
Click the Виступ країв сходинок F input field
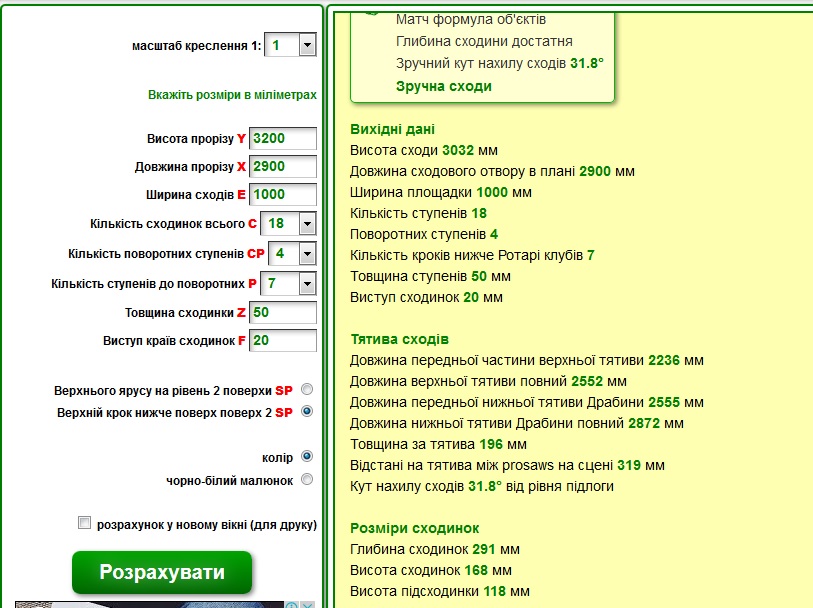[x=283, y=340]
